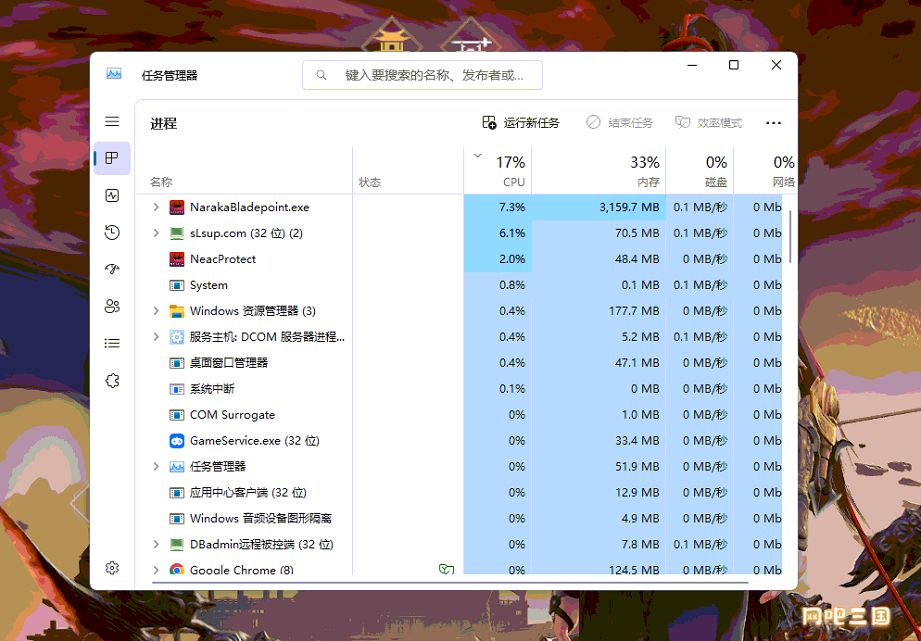The image size is (921, 641).
Task: Expand the sLsup.com (32 位) group
Action: (x=156, y=233)
